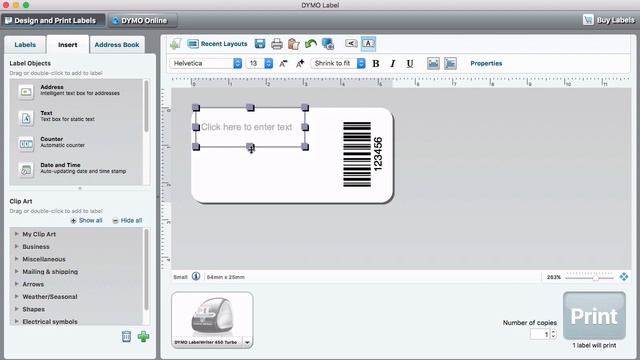Expand Weather/Seasonal category
Screen dimensions: 640x360
click(17, 296)
